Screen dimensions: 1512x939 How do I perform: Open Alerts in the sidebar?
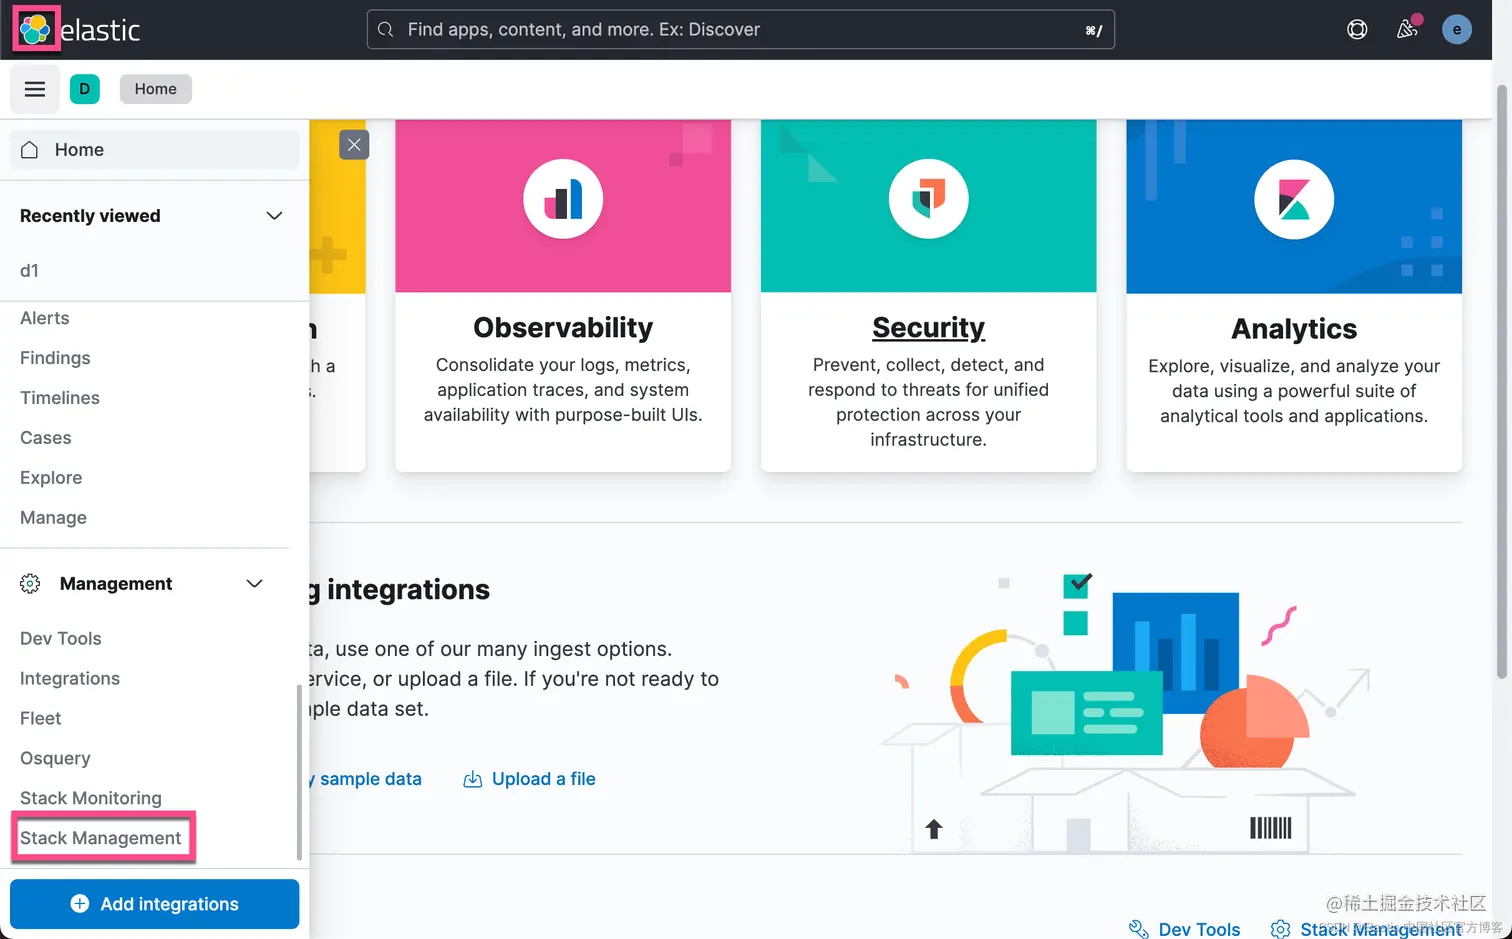coord(45,318)
